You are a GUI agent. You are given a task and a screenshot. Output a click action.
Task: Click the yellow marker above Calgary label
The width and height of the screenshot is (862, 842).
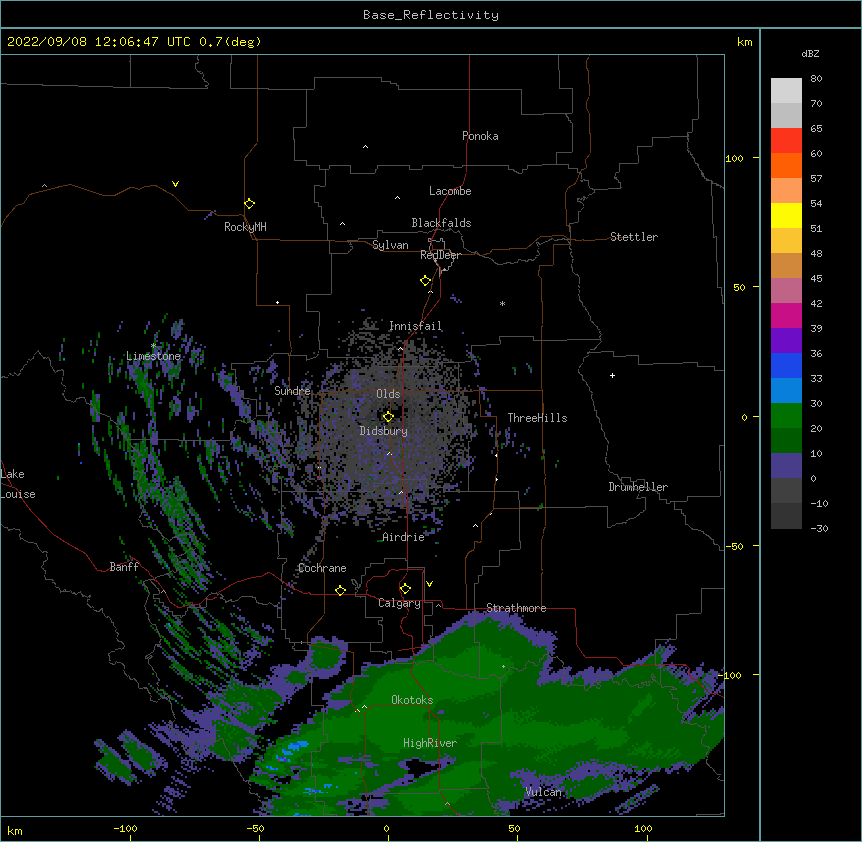405,589
